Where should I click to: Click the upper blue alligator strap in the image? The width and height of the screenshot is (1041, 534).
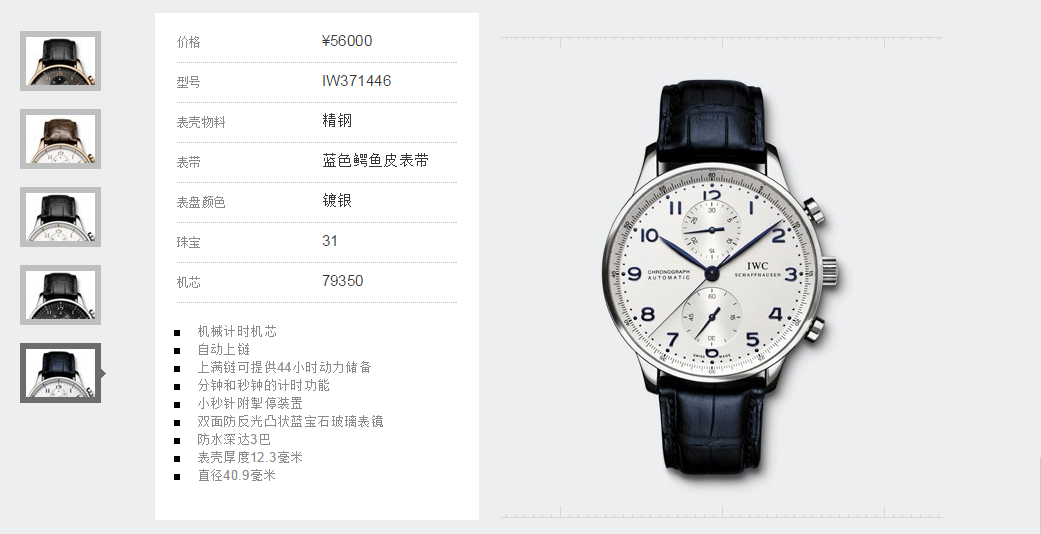[710, 123]
